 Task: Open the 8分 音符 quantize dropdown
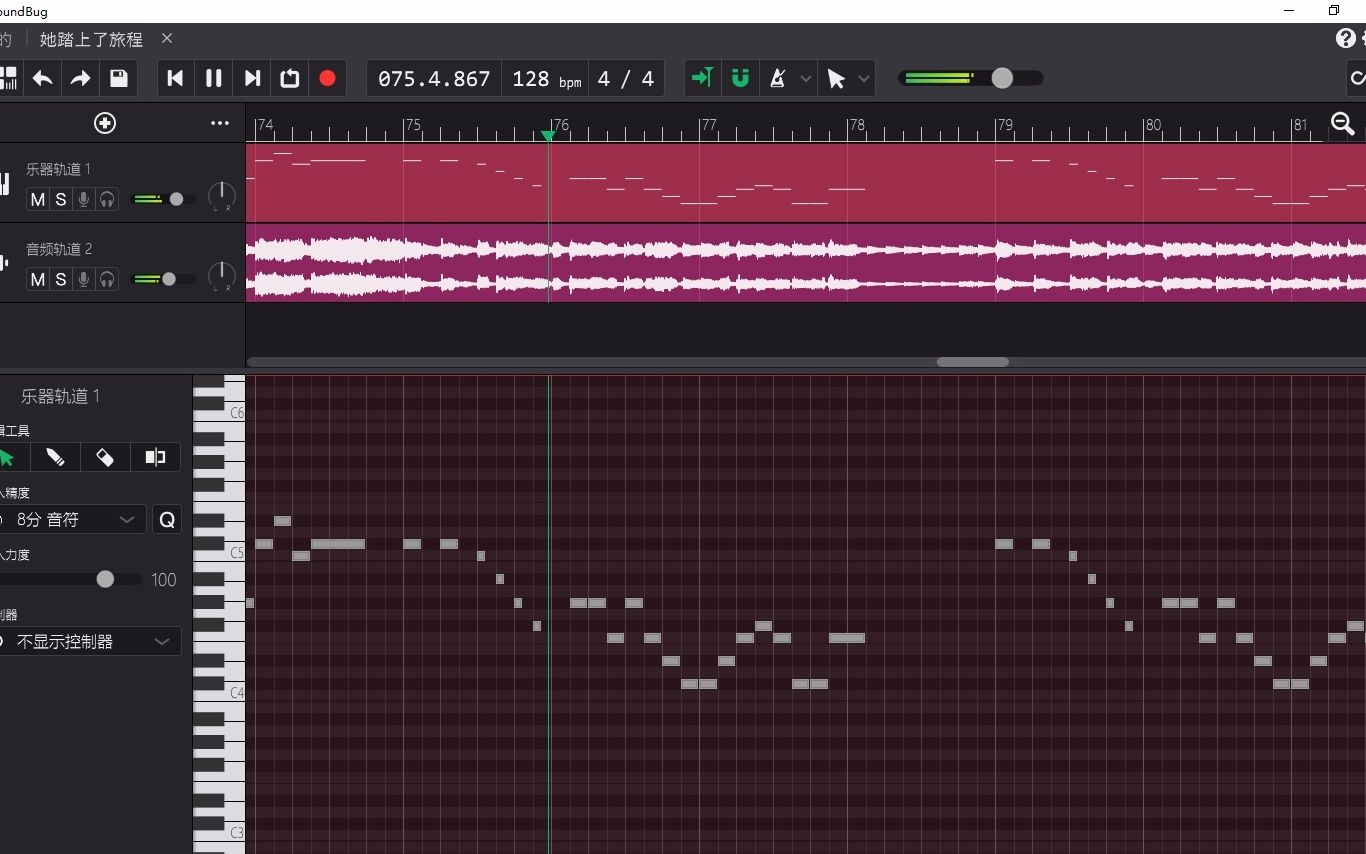[x=72, y=519]
